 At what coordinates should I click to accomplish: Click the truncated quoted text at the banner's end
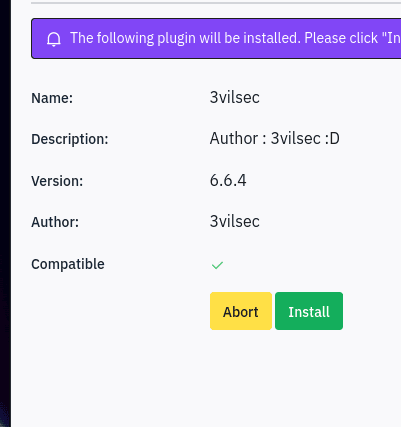pyautogui.click(x=393, y=38)
